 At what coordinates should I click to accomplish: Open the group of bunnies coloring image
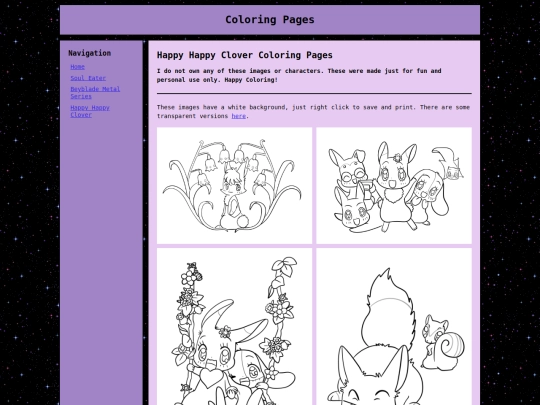pyautogui.click(x=394, y=186)
